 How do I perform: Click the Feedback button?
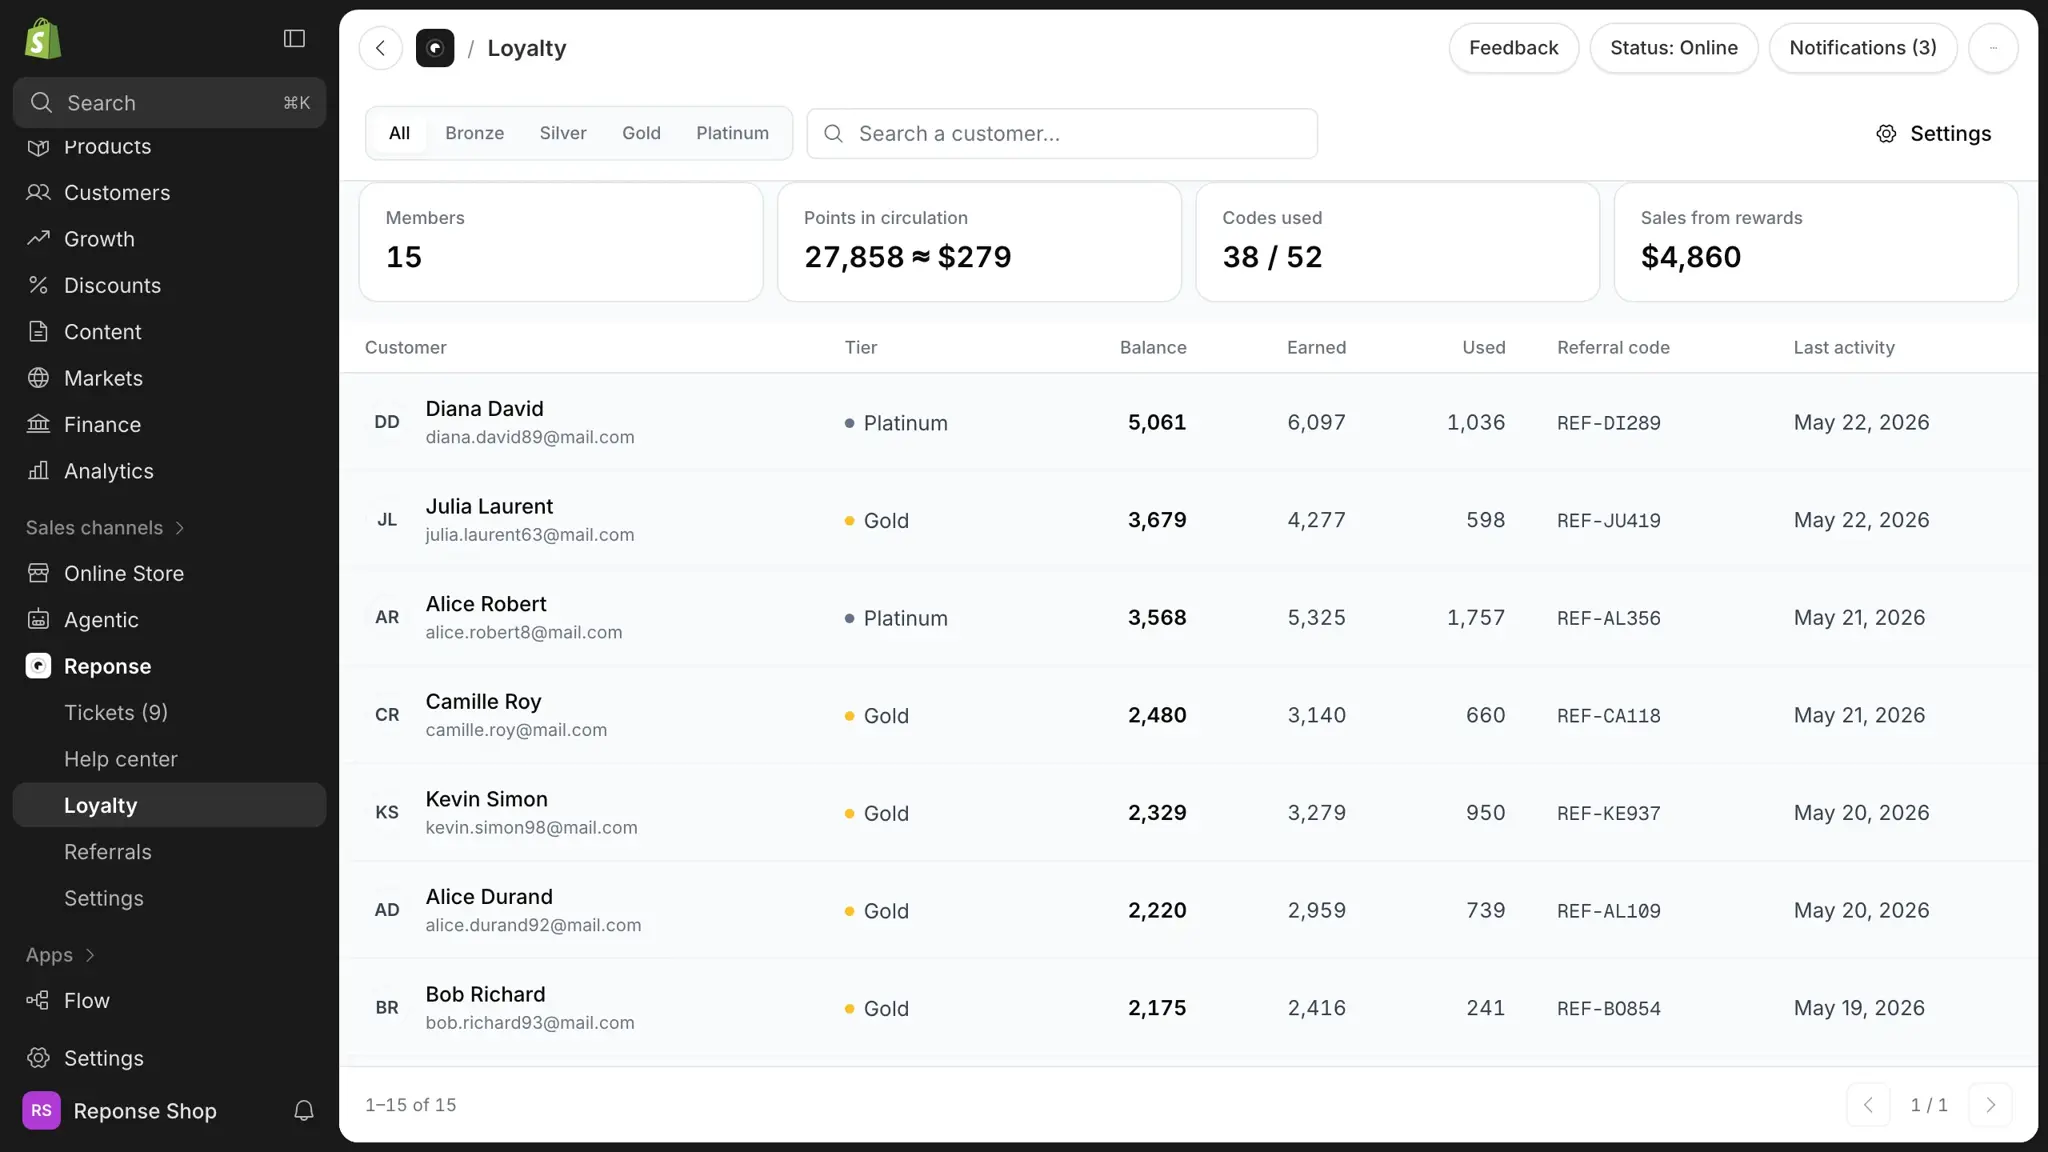click(1513, 48)
